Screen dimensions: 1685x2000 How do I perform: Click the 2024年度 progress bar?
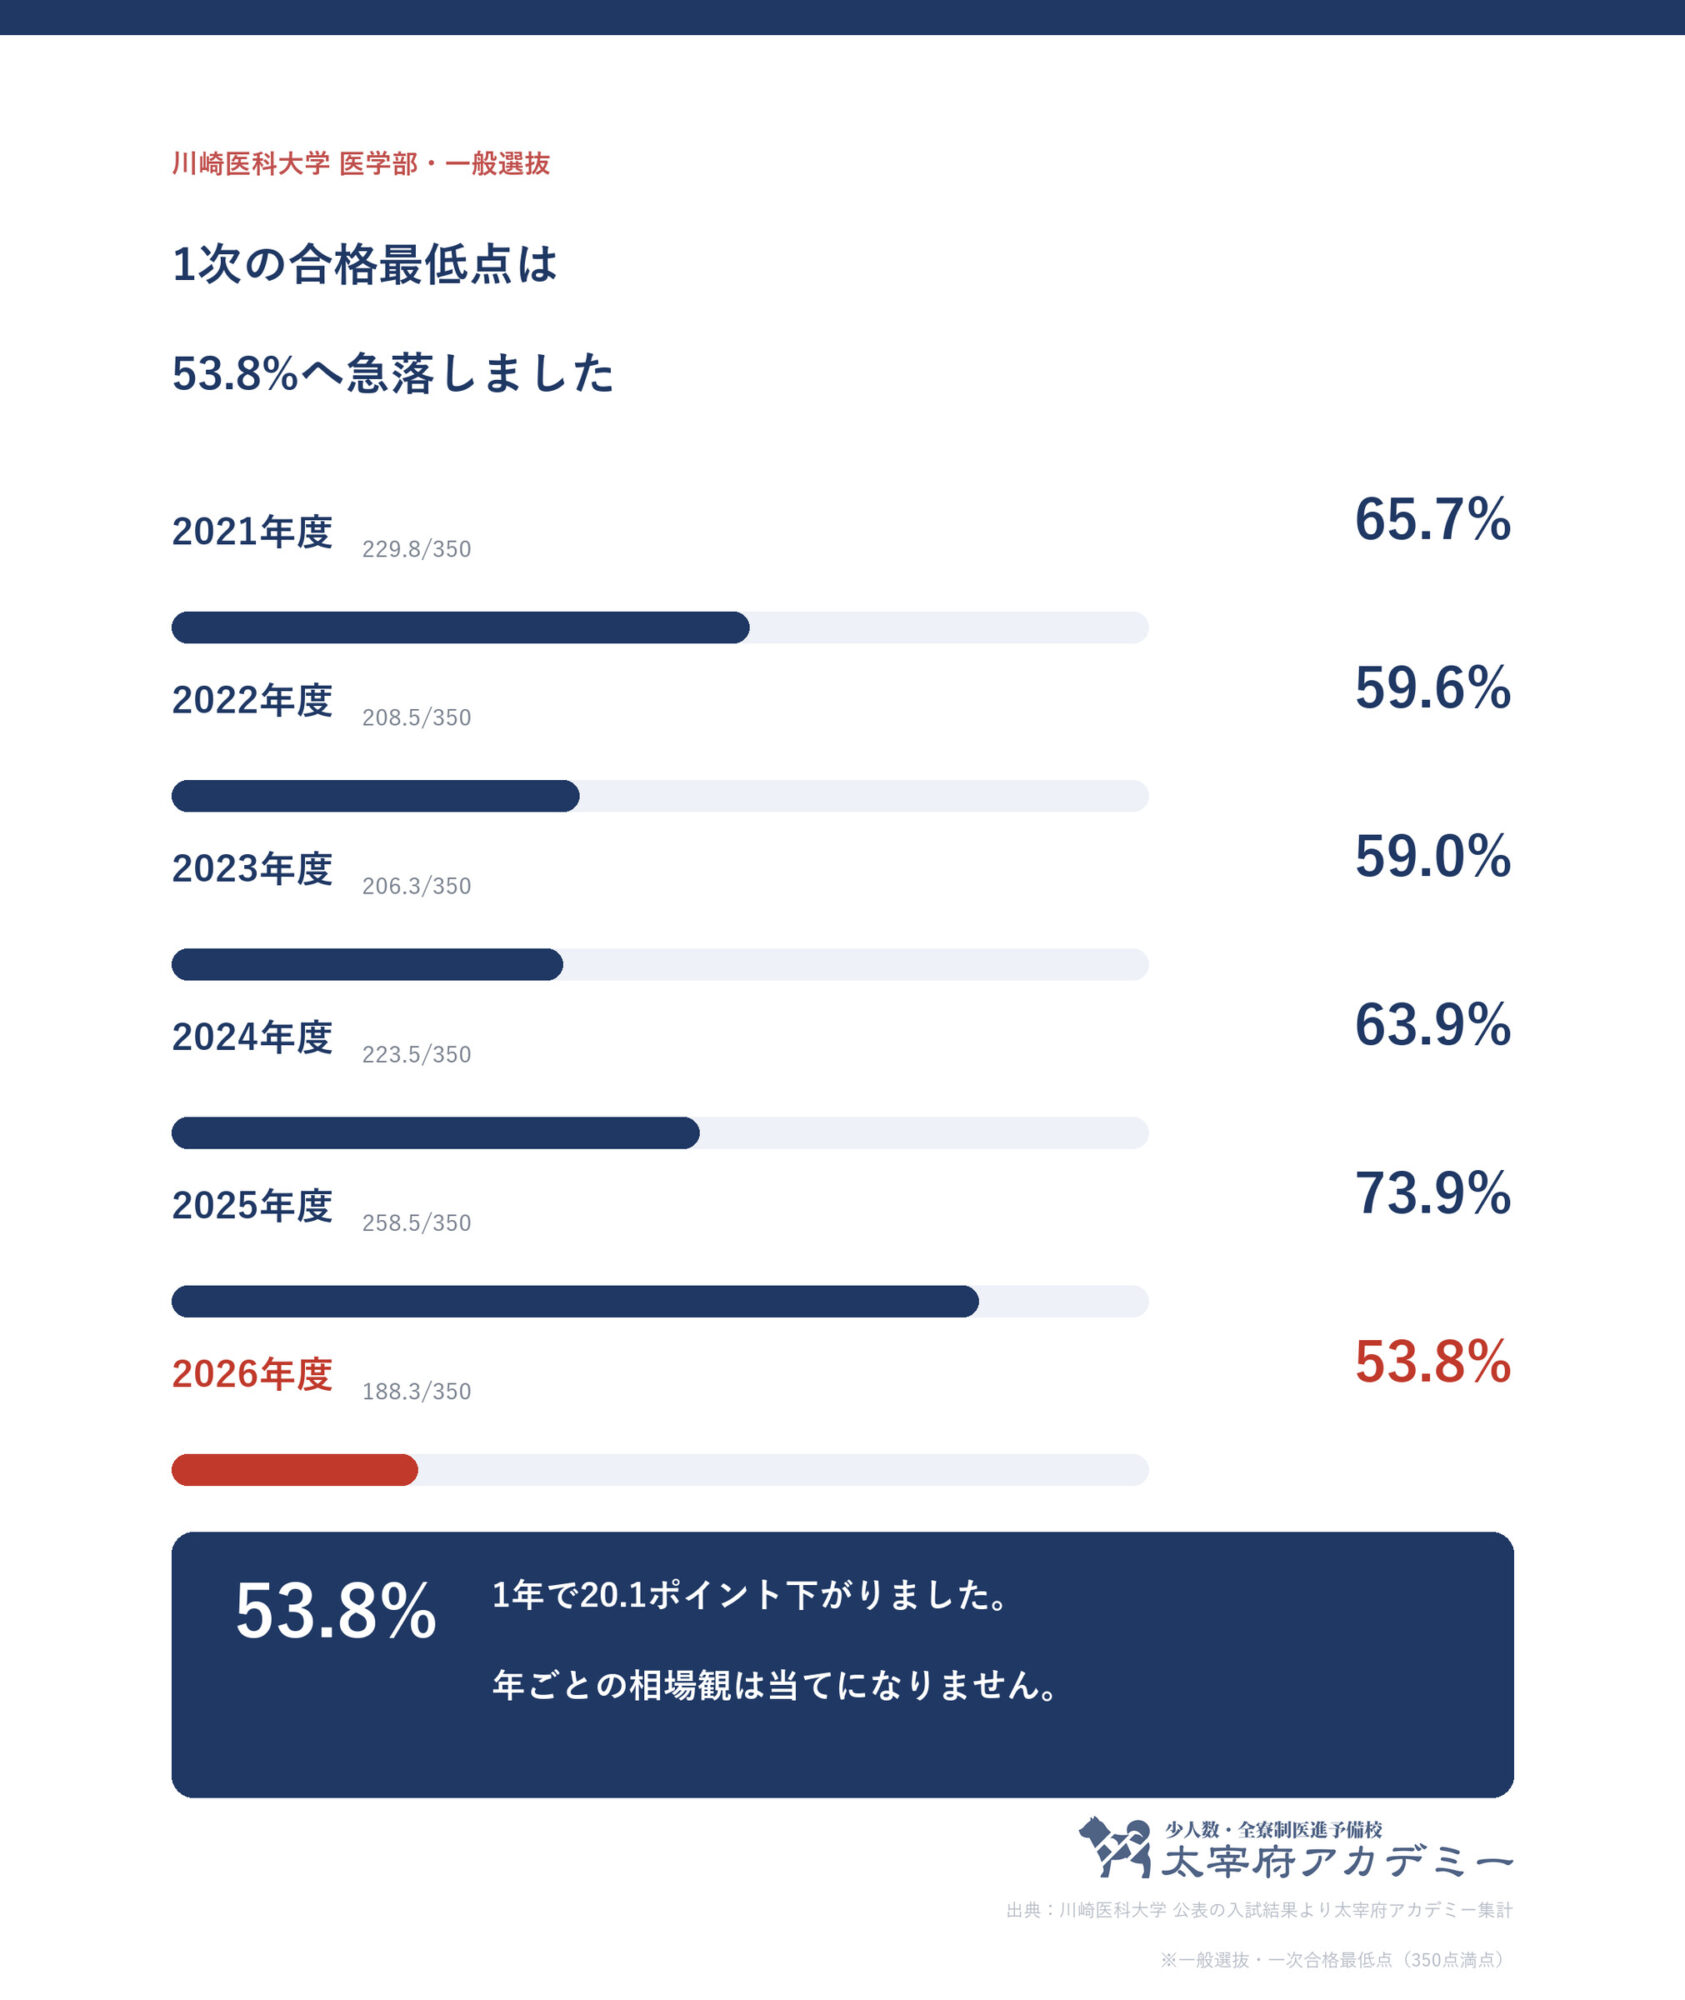(x=660, y=1133)
